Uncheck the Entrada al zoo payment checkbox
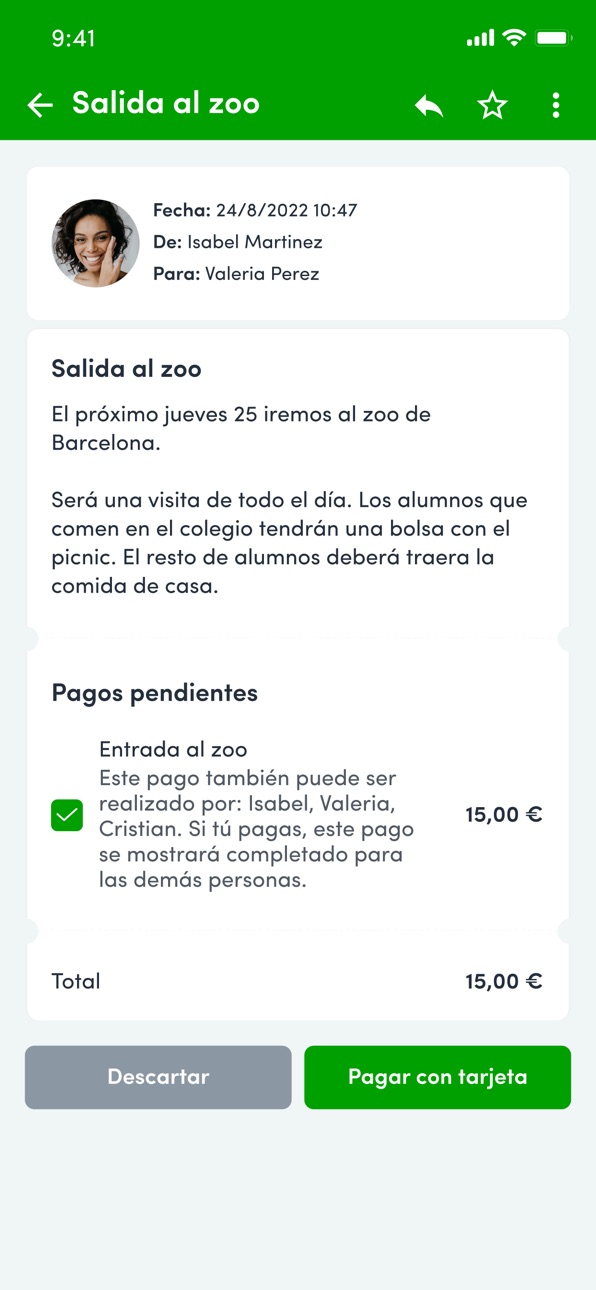Viewport: 596px width, 1290px height. pyautogui.click(x=67, y=815)
